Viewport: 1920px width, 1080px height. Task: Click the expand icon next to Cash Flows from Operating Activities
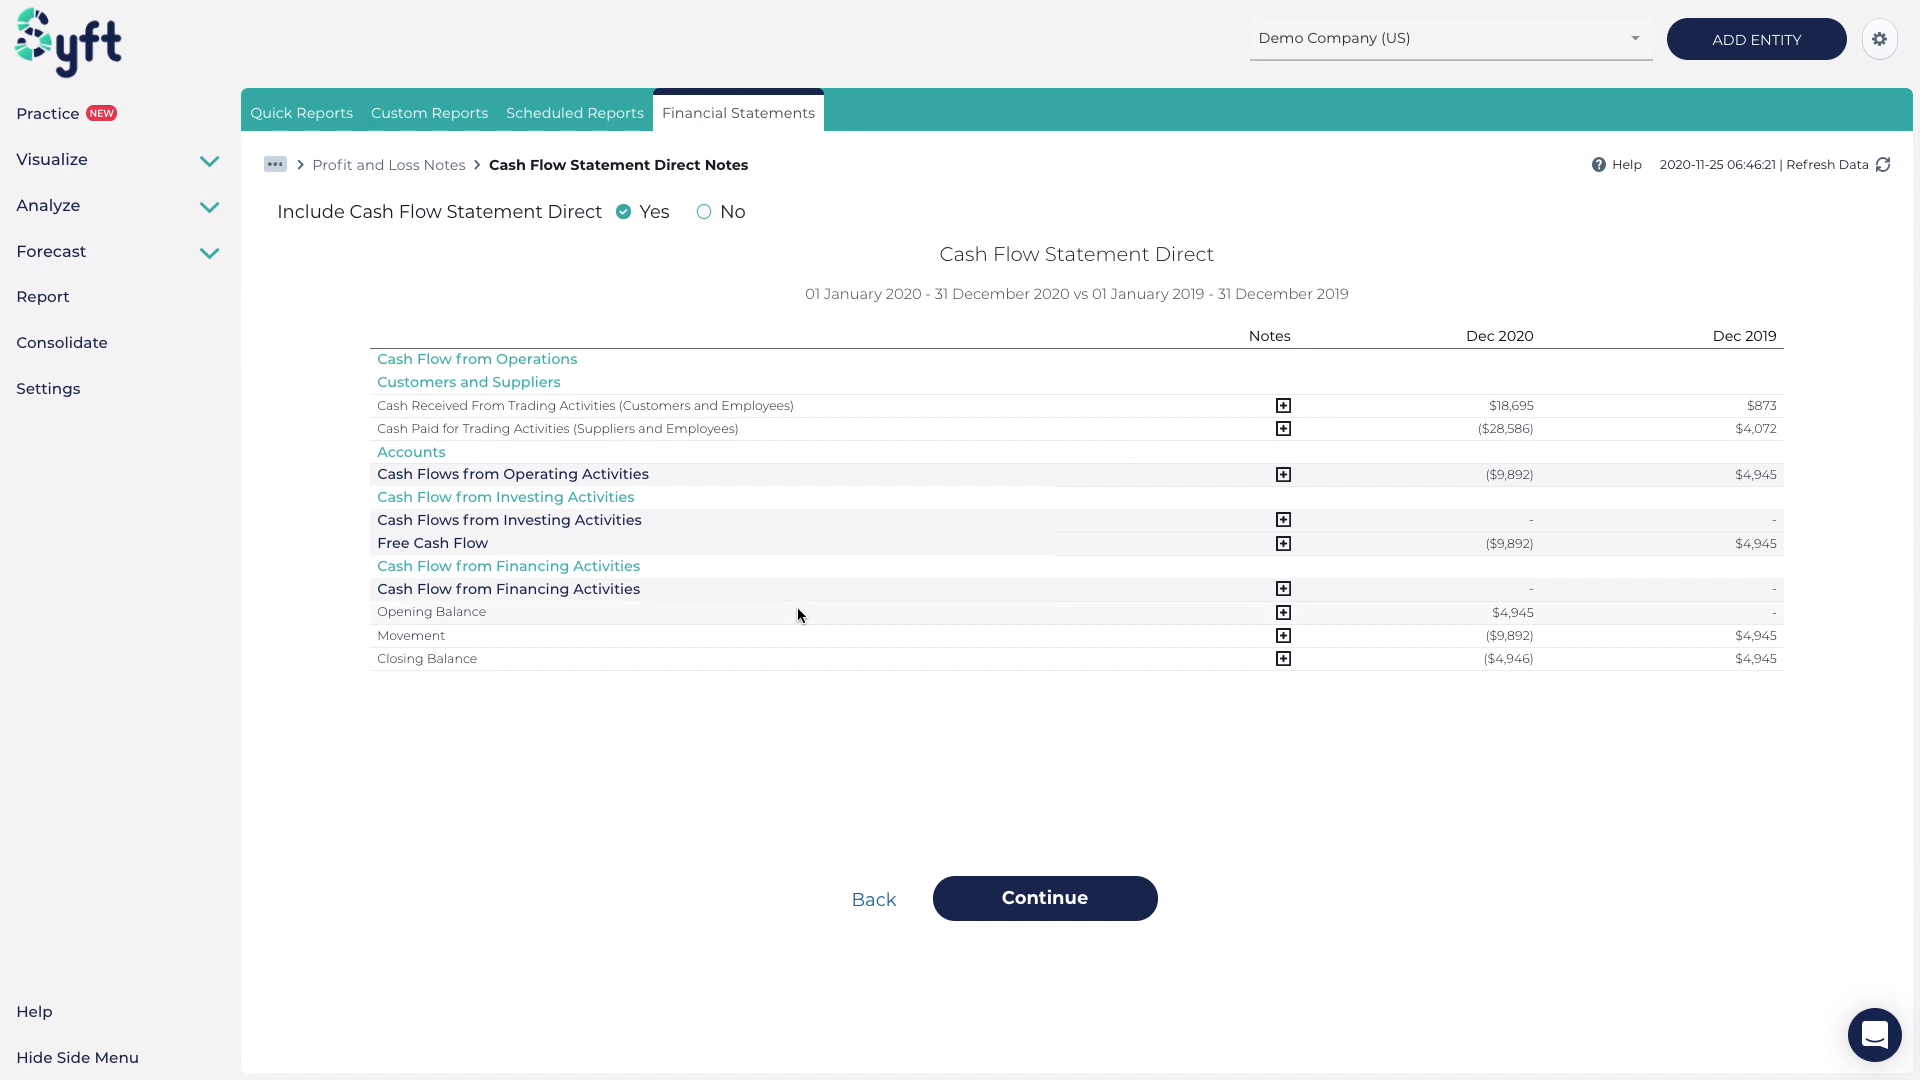[1283, 472]
